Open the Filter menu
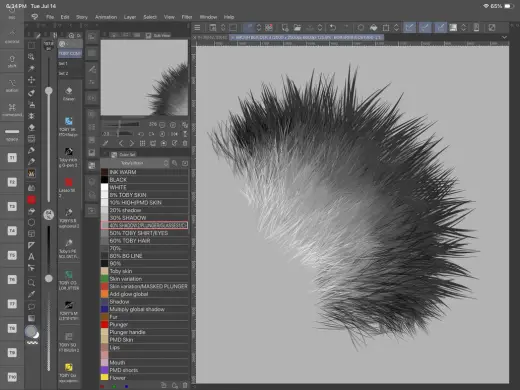 pyautogui.click(x=187, y=17)
